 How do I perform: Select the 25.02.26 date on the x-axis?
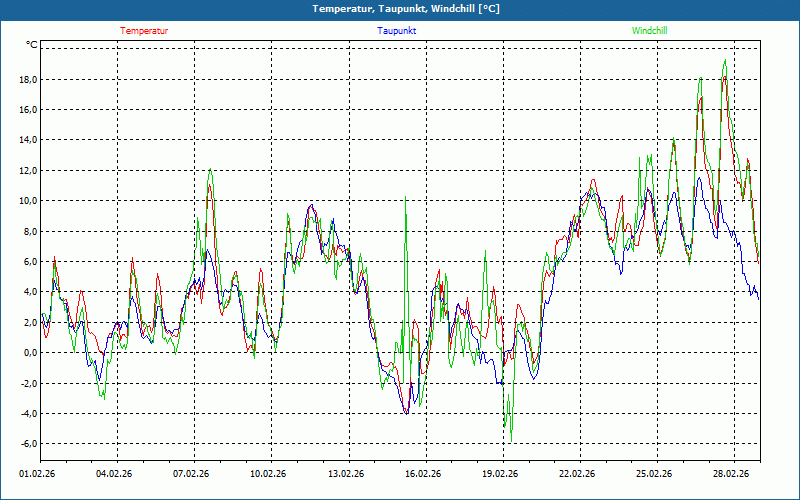pos(654,475)
